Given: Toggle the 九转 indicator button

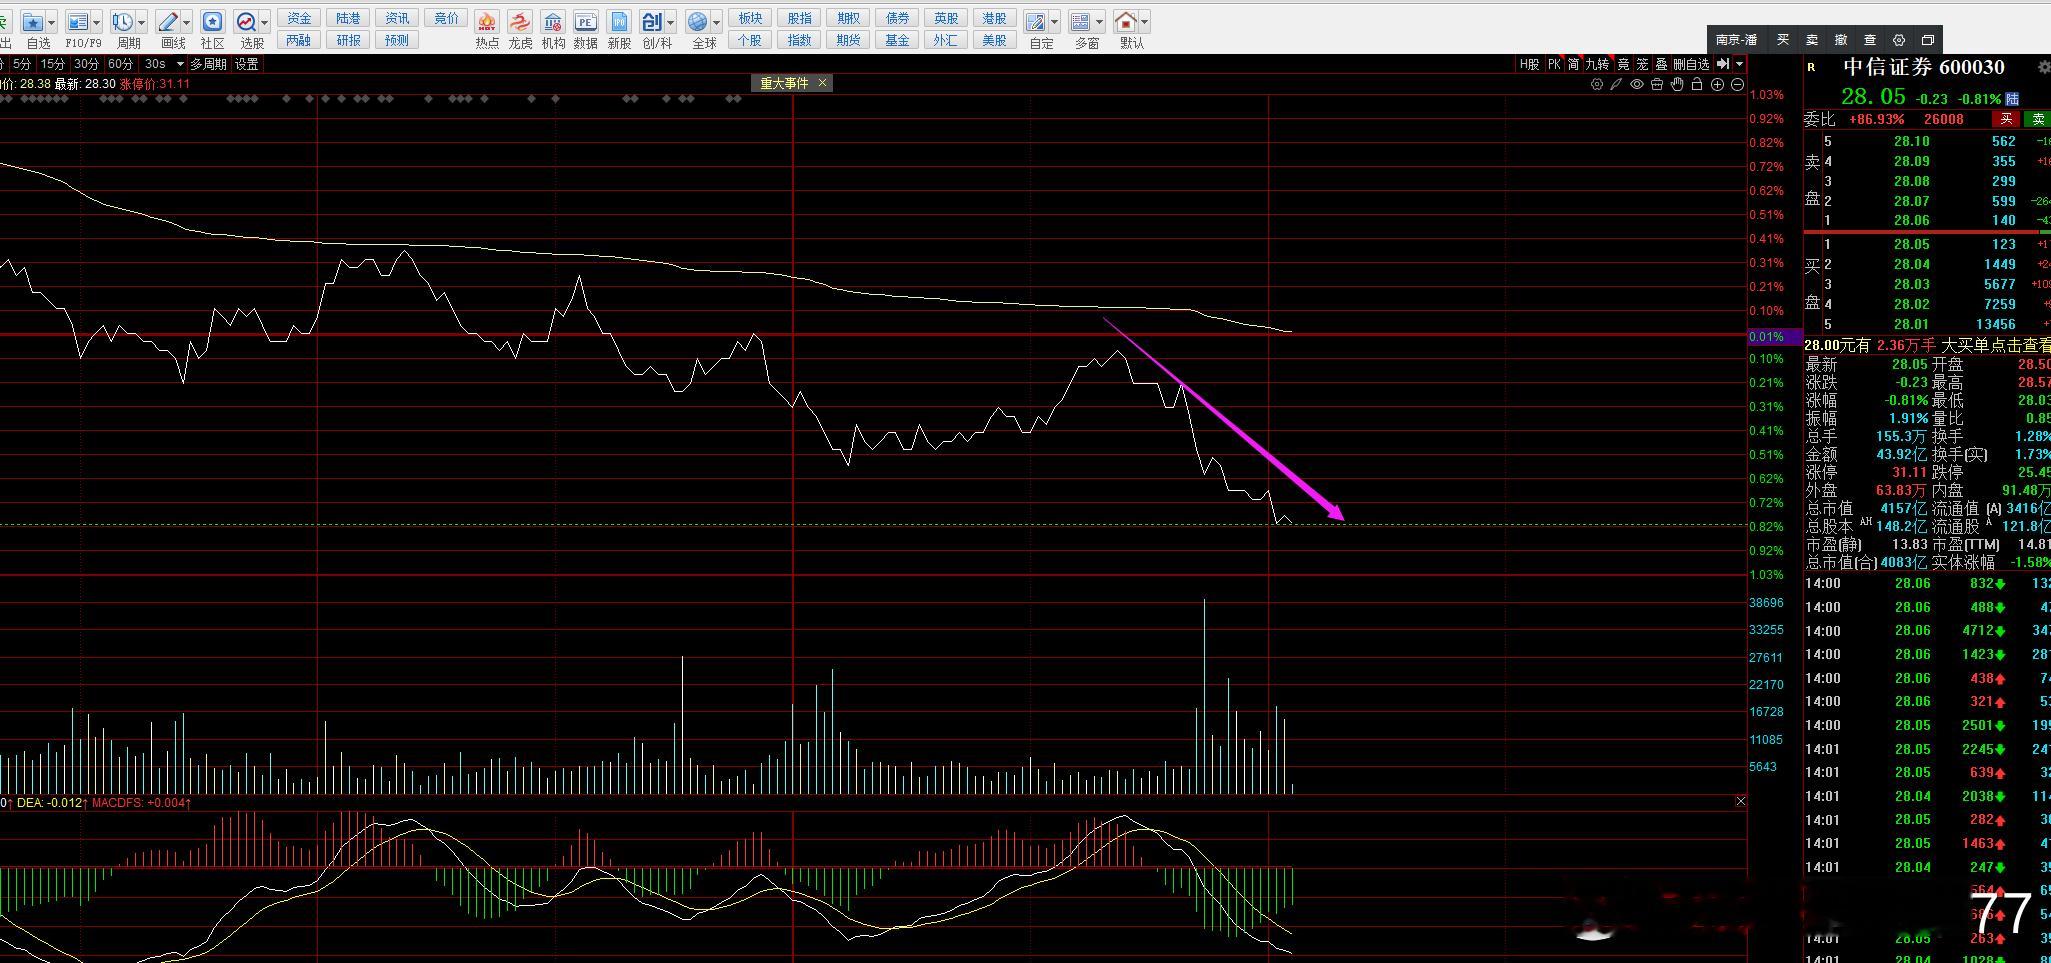Looking at the screenshot, I should tap(1597, 64).
